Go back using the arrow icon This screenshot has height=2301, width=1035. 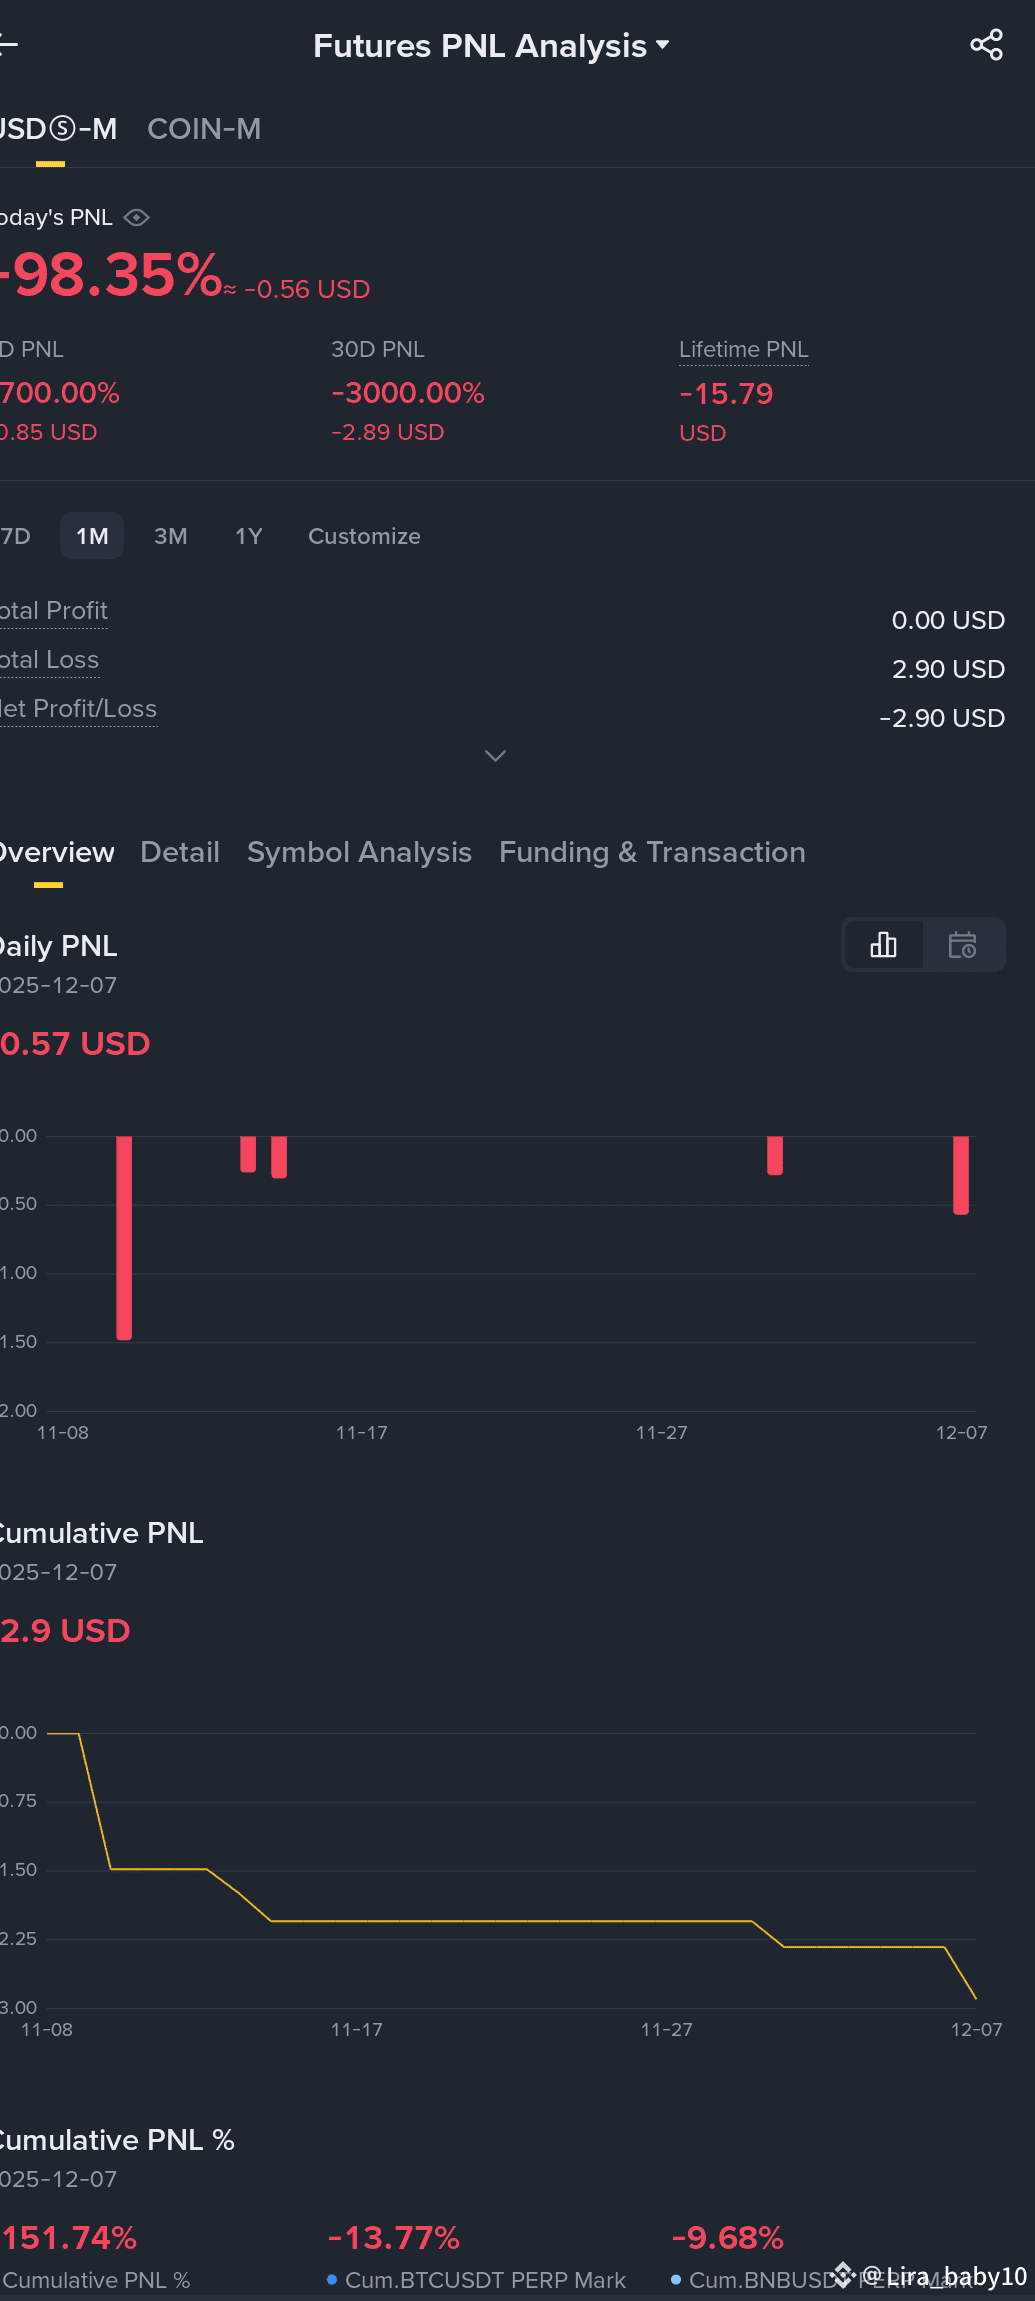pos(8,45)
